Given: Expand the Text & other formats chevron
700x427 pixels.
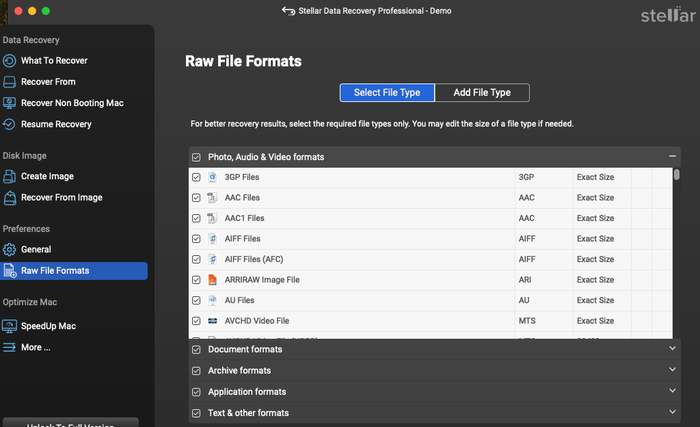Looking at the screenshot, I should click(672, 412).
